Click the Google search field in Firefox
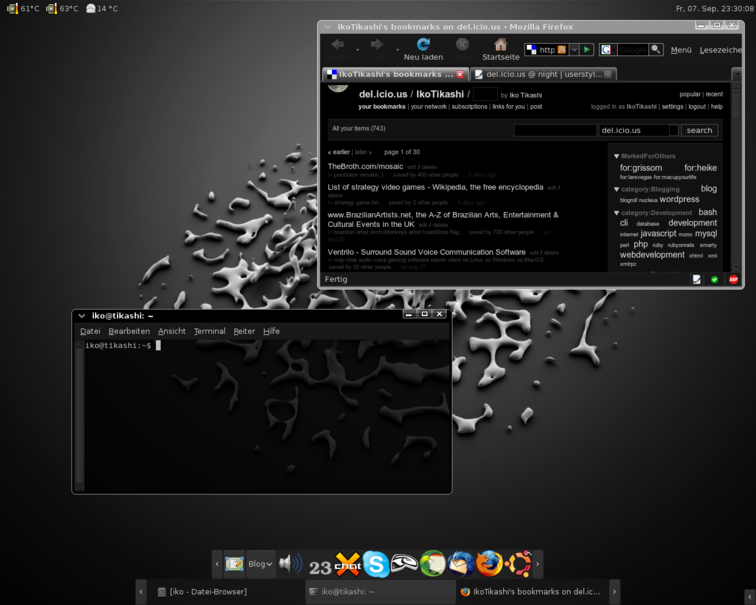The height and width of the screenshot is (605, 756). click(631, 50)
